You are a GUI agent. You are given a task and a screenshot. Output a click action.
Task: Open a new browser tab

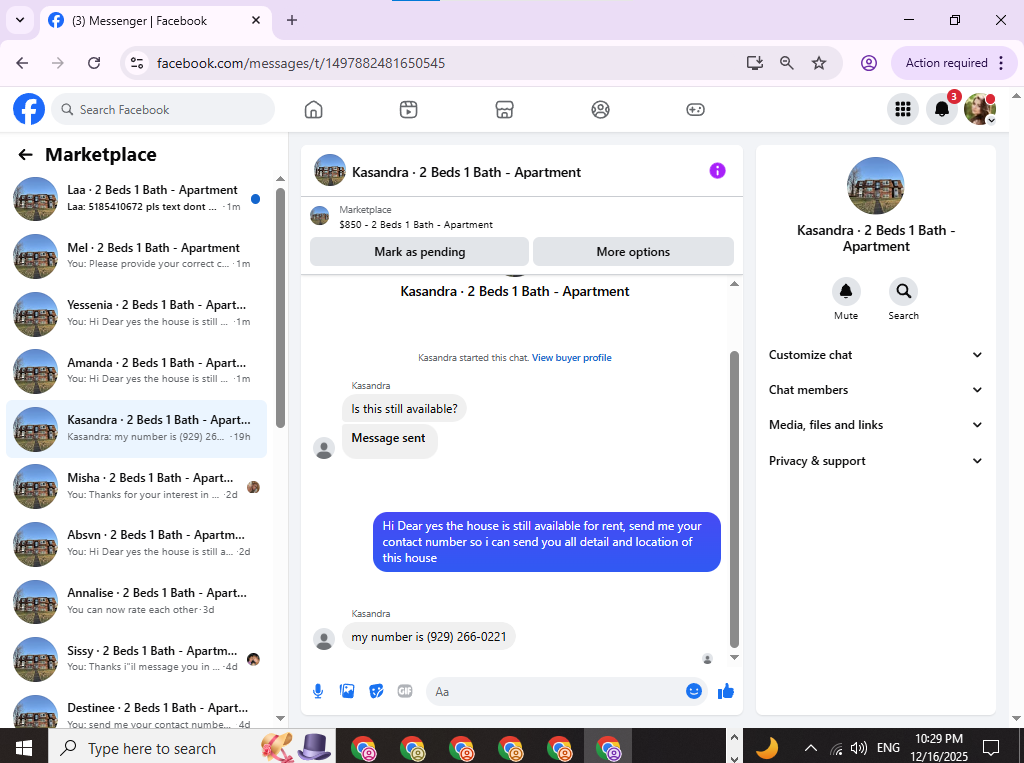[x=292, y=20]
